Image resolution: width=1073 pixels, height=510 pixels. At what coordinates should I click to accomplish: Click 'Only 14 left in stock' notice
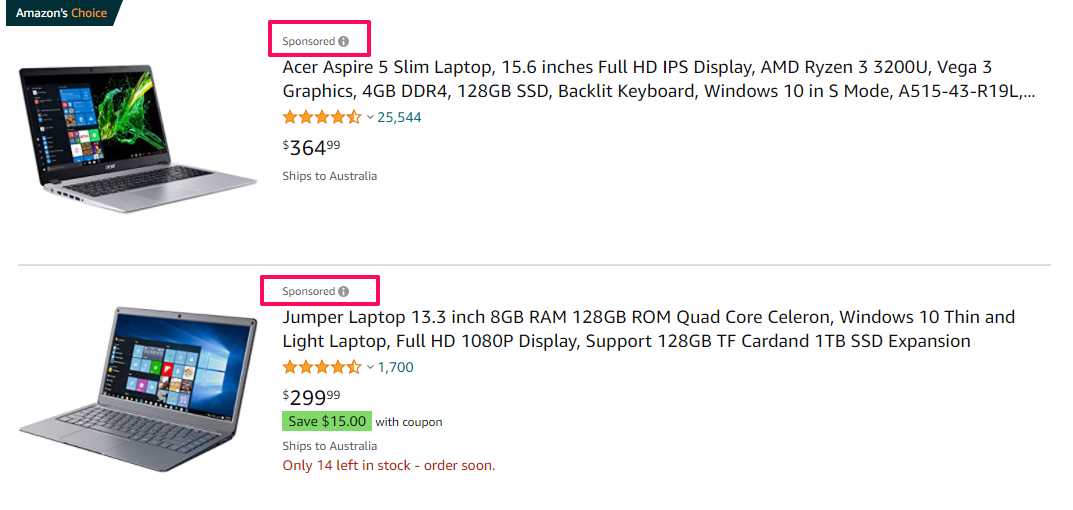389,466
